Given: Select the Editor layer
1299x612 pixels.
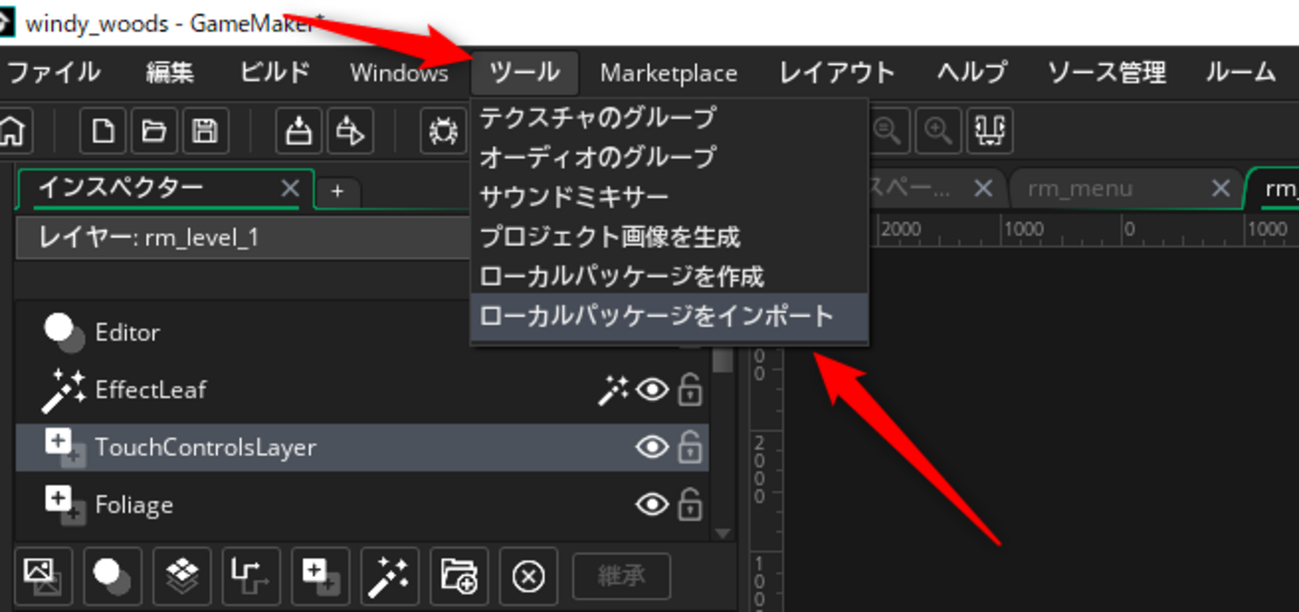Looking at the screenshot, I should coord(362,332).
